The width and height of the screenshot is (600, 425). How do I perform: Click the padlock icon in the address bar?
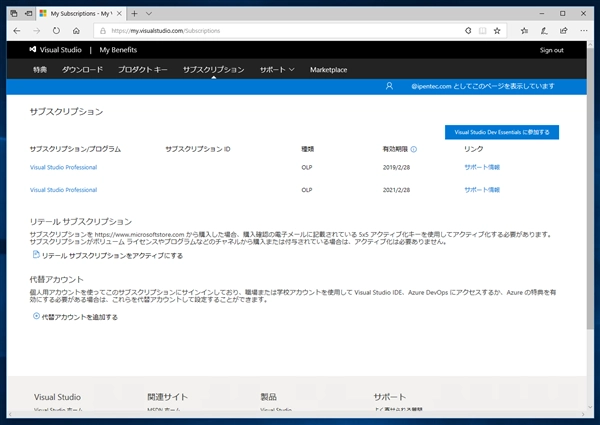click(103, 31)
